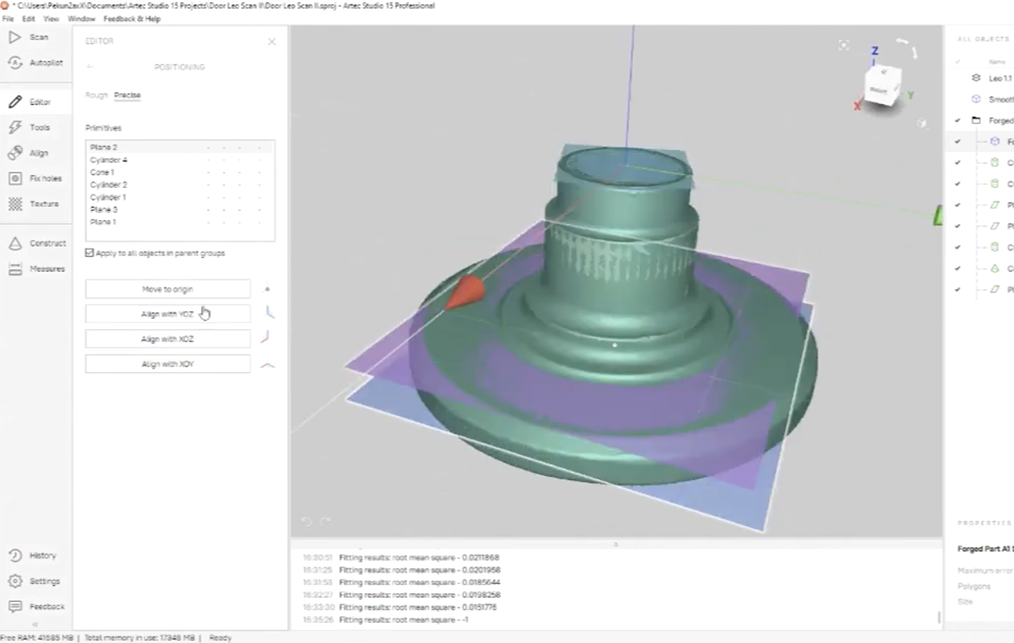Switch to the Rough positioning tab

tap(96, 95)
